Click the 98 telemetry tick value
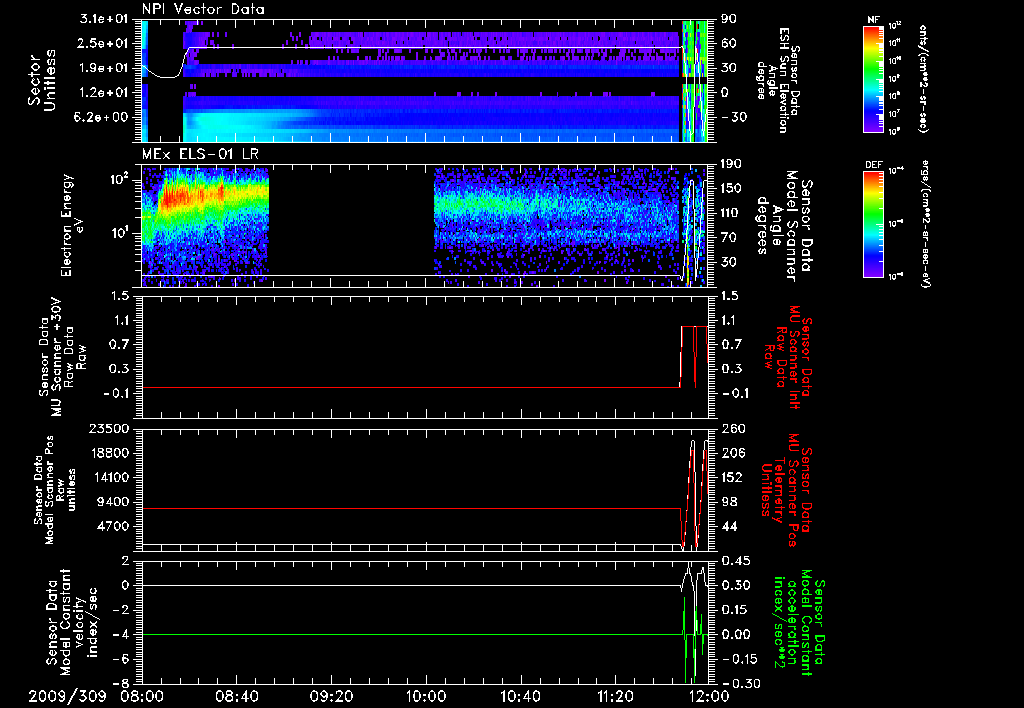 (729, 502)
